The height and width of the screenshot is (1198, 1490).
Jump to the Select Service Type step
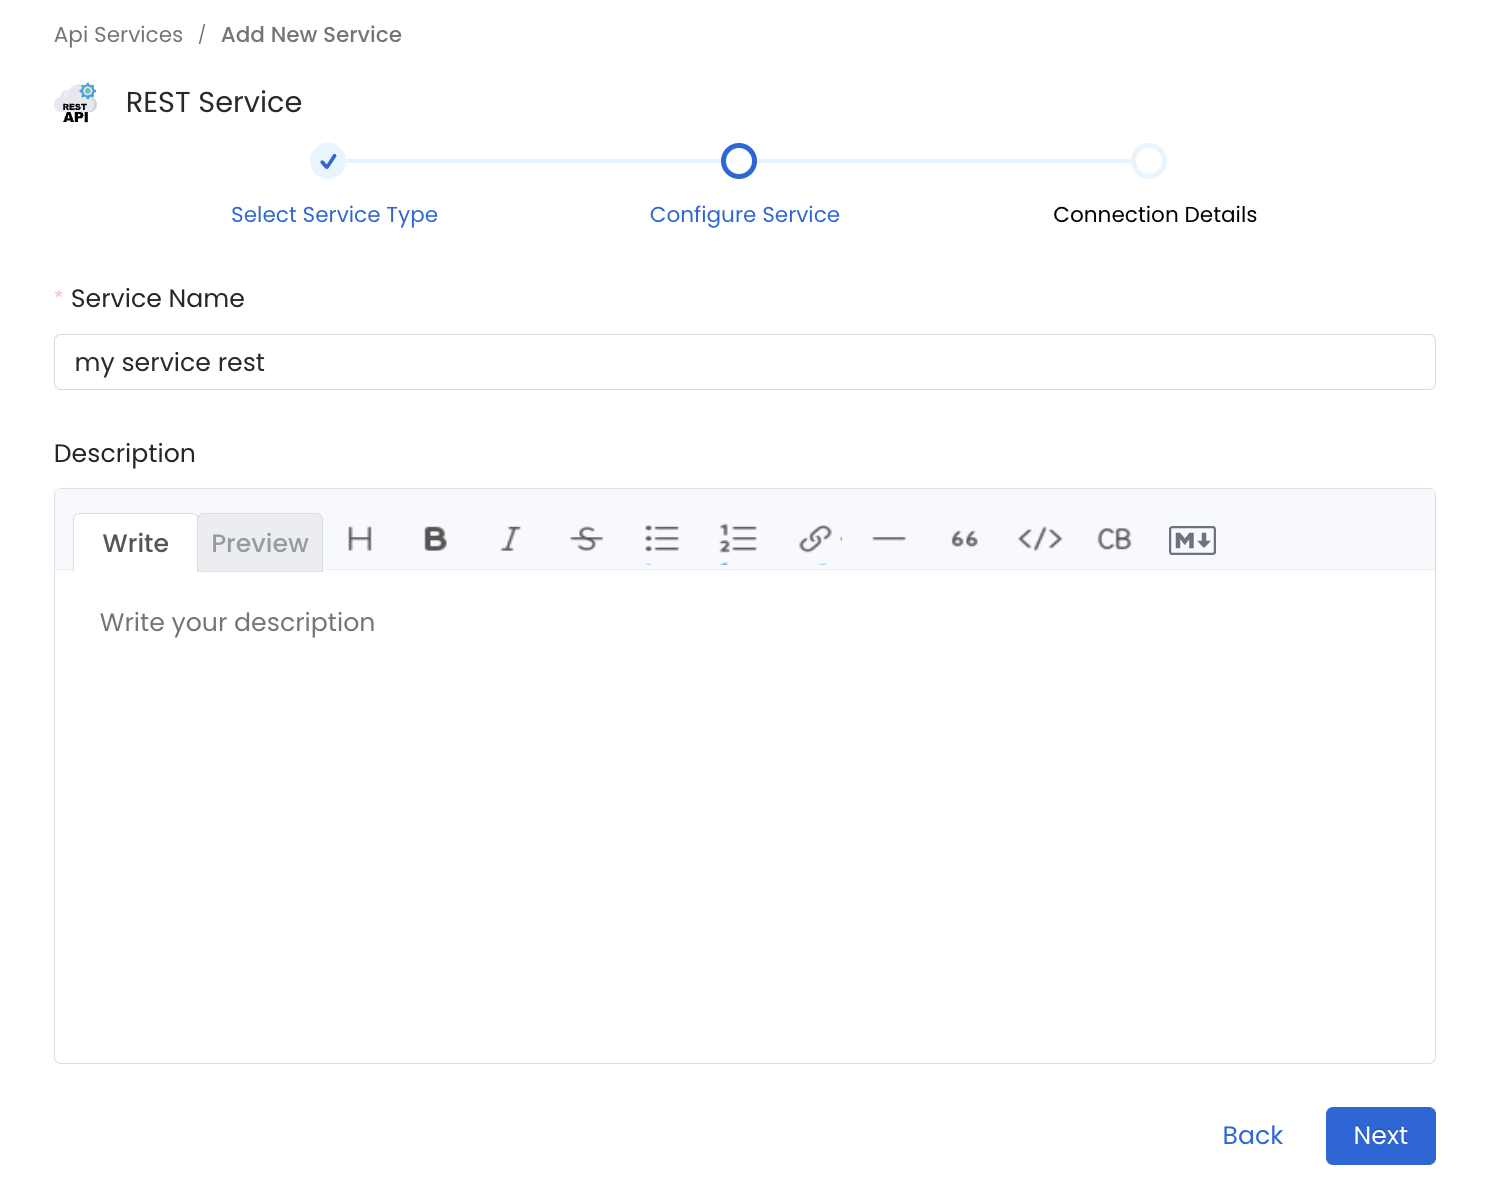pos(334,214)
